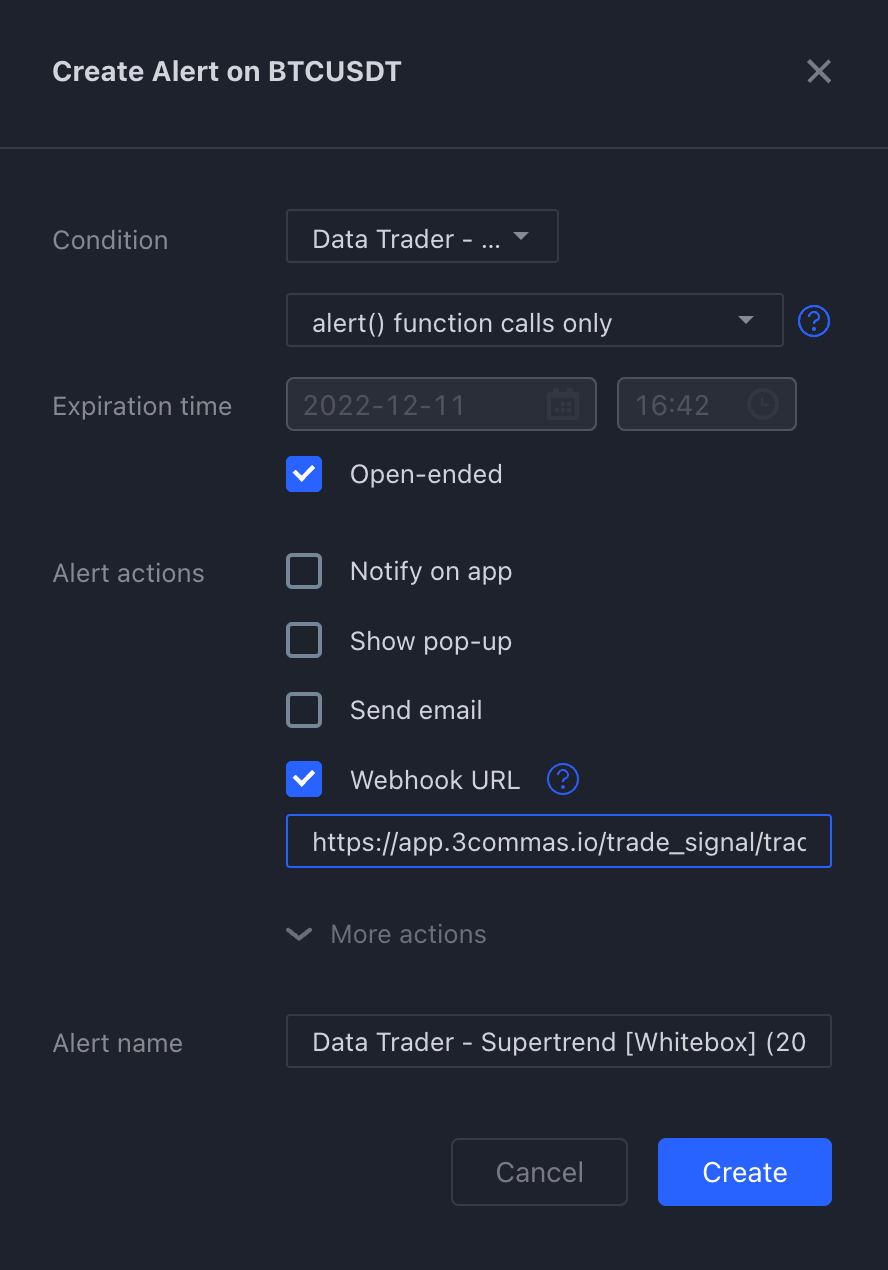
Task: Open the Condition dropdown showing Data Trader
Action: [x=422, y=236]
